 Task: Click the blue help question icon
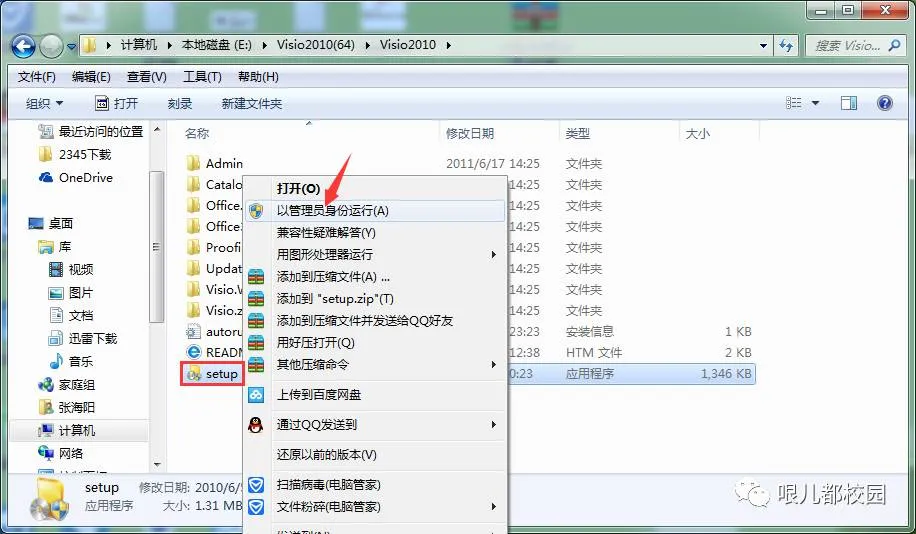885,103
